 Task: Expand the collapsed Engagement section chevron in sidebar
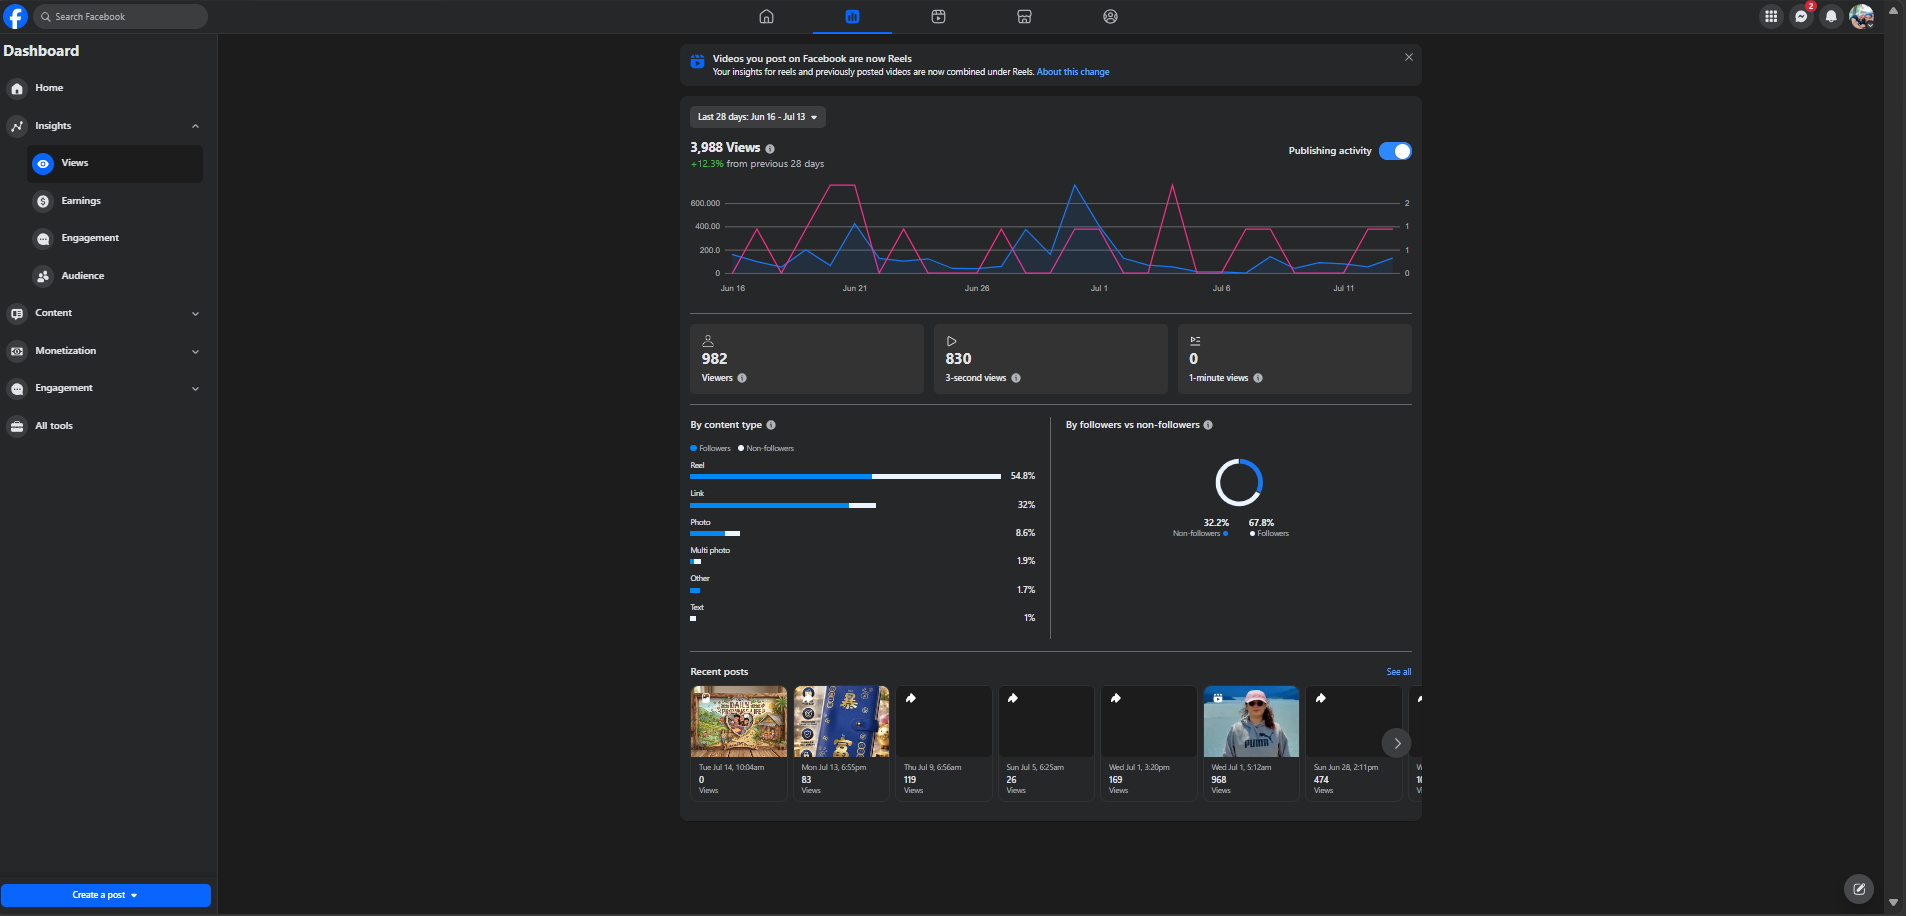click(x=195, y=388)
